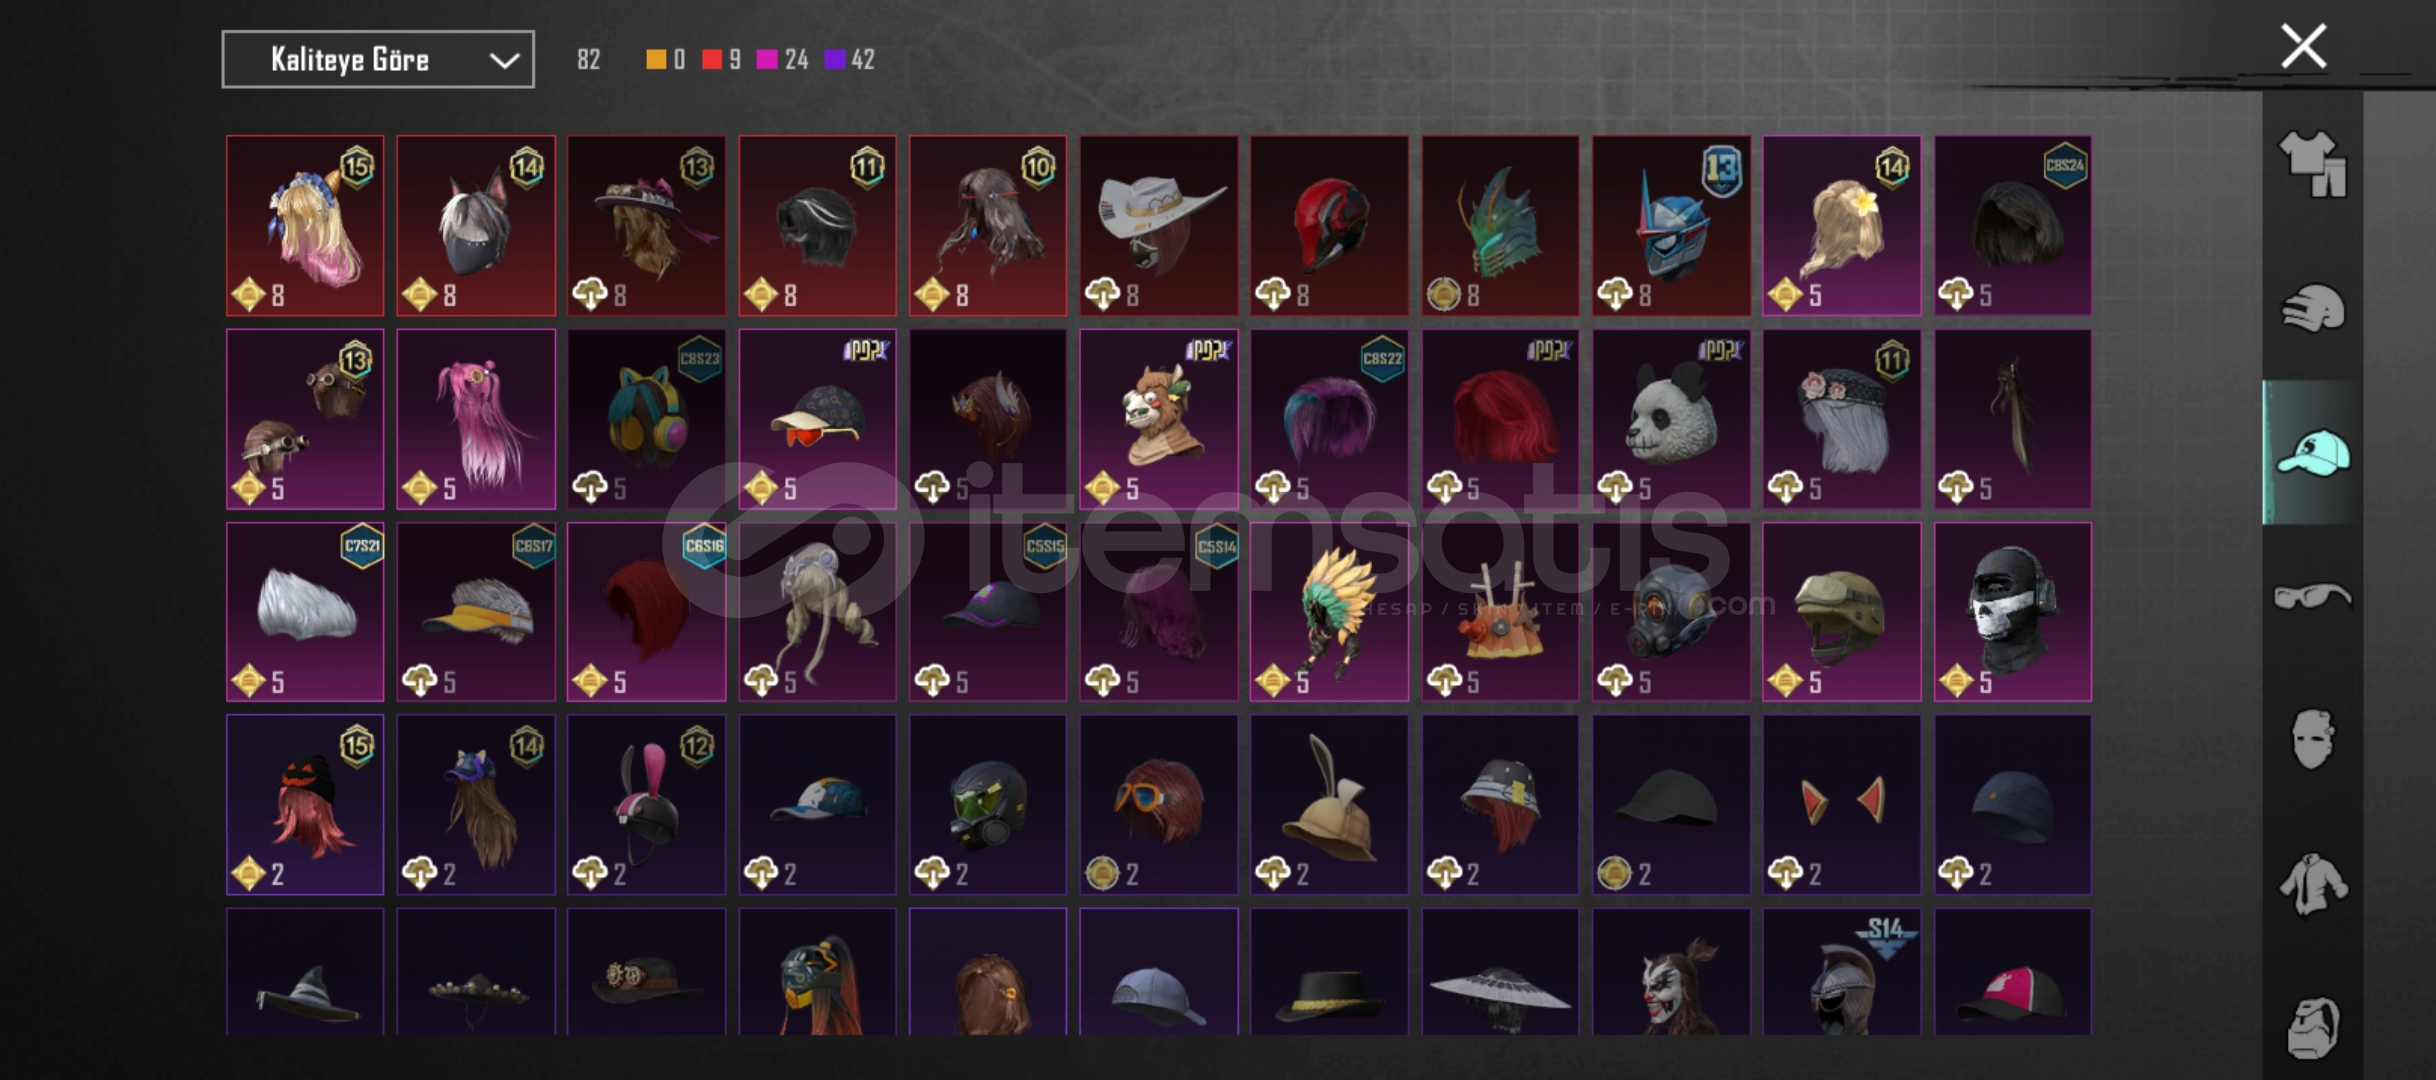Choose the red demon horns item
This screenshot has width=2436, height=1080.
(1841, 805)
